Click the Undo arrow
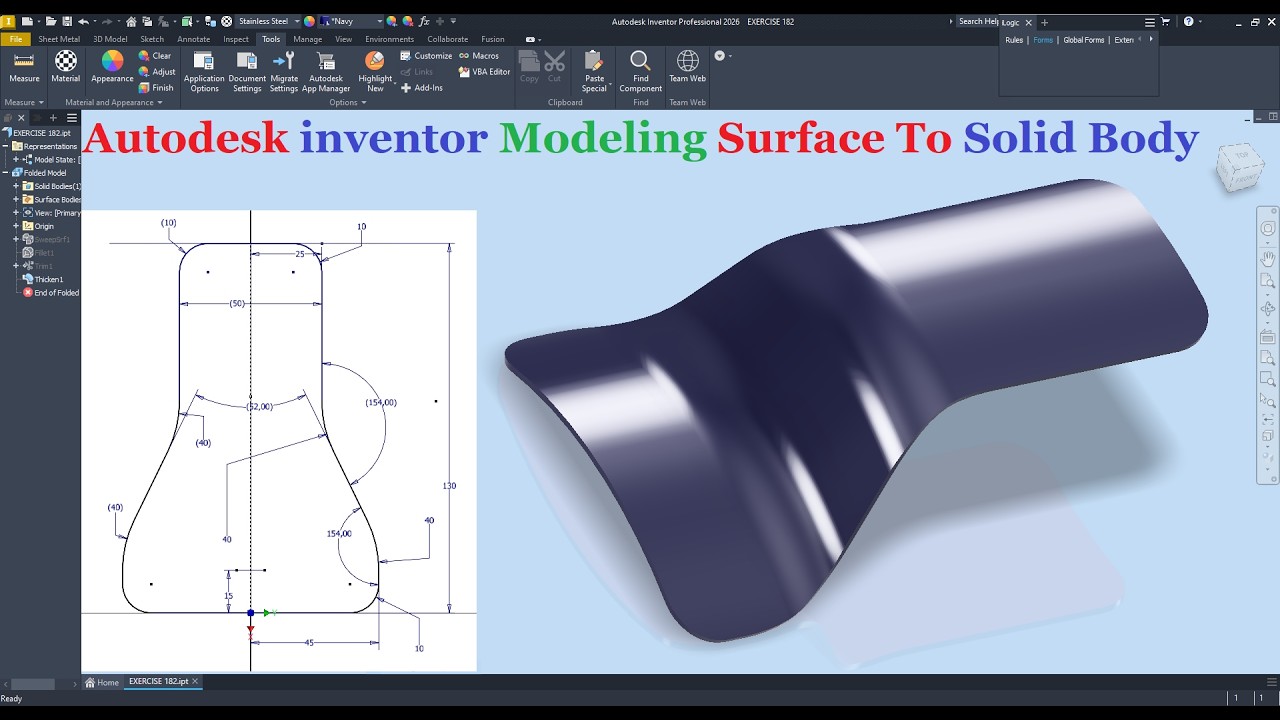1280x720 pixels. 83,21
